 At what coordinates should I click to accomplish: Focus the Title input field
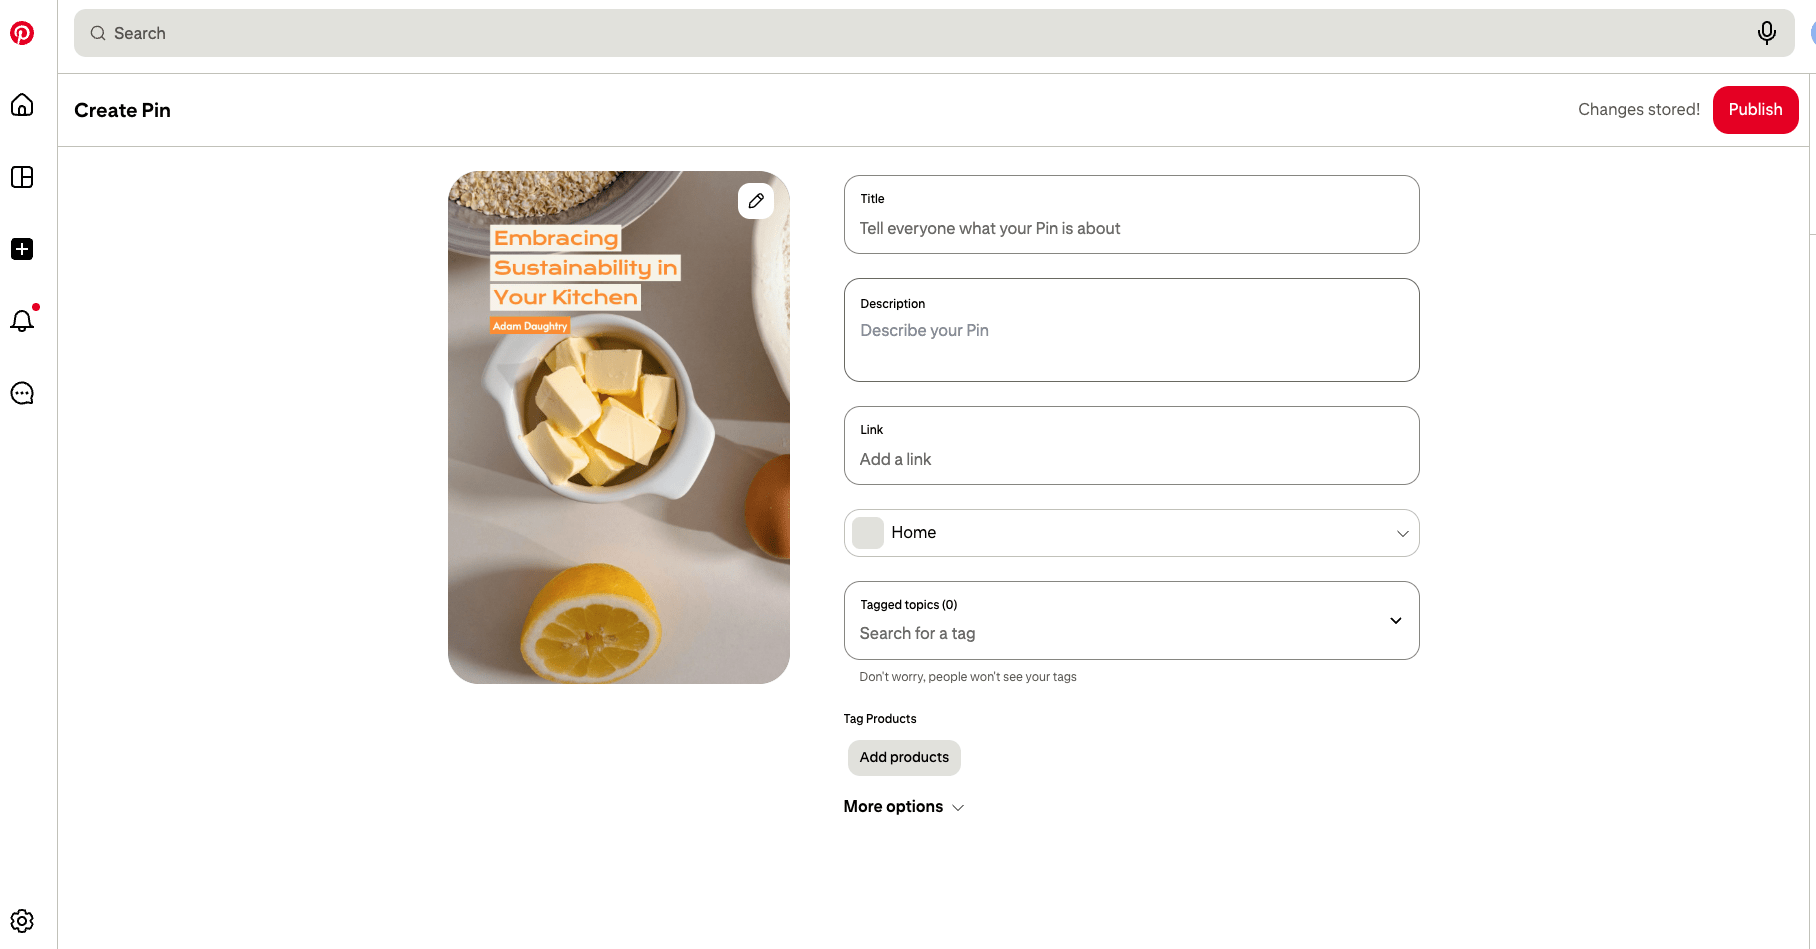[x=1131, y=215]
